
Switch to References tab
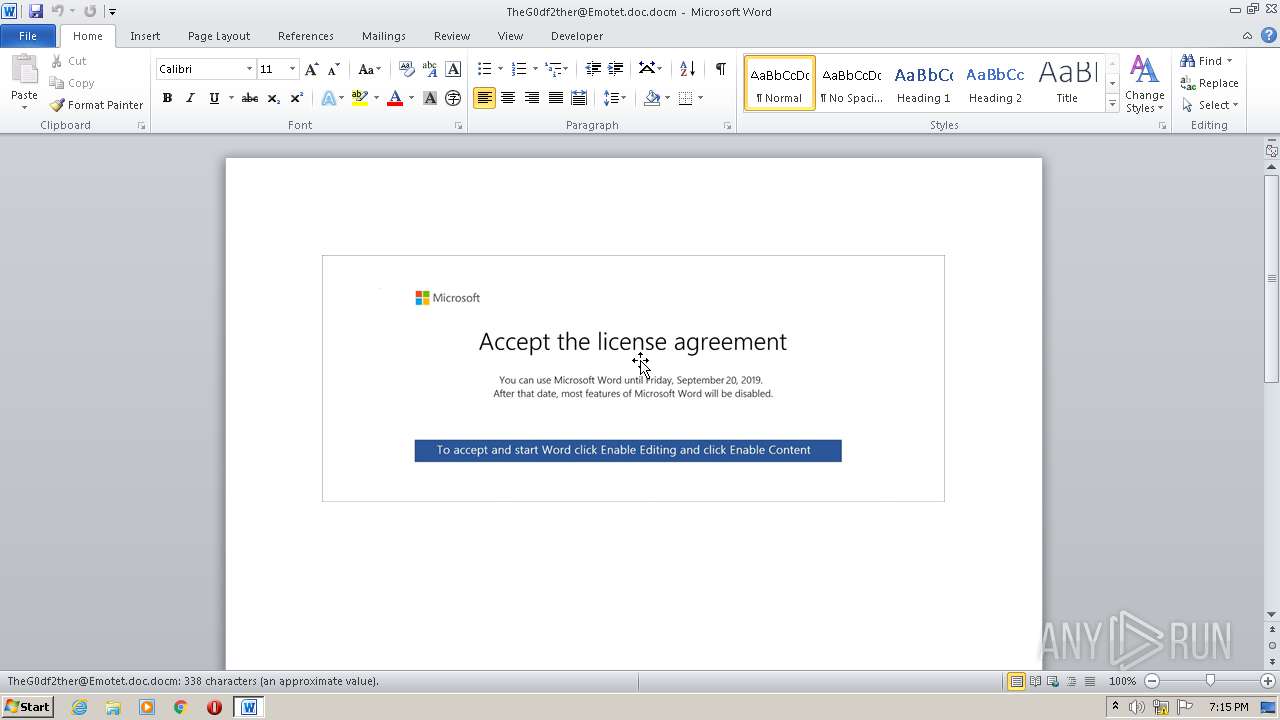(306, 36)
